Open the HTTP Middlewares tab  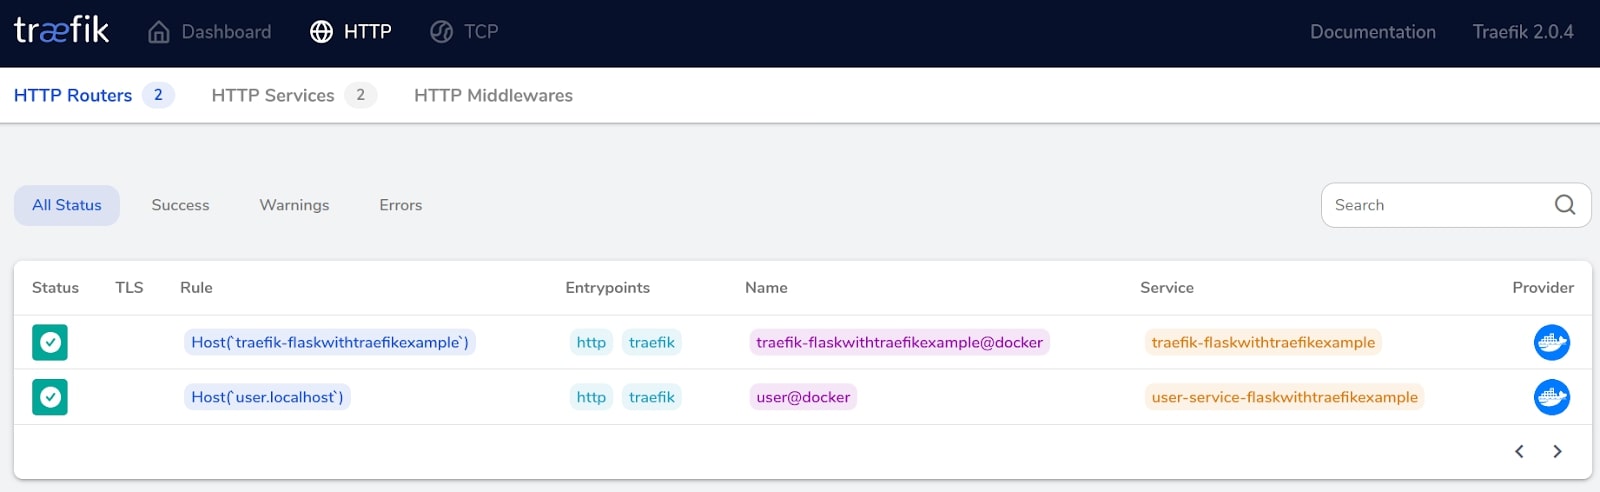(x=493, y=95)
